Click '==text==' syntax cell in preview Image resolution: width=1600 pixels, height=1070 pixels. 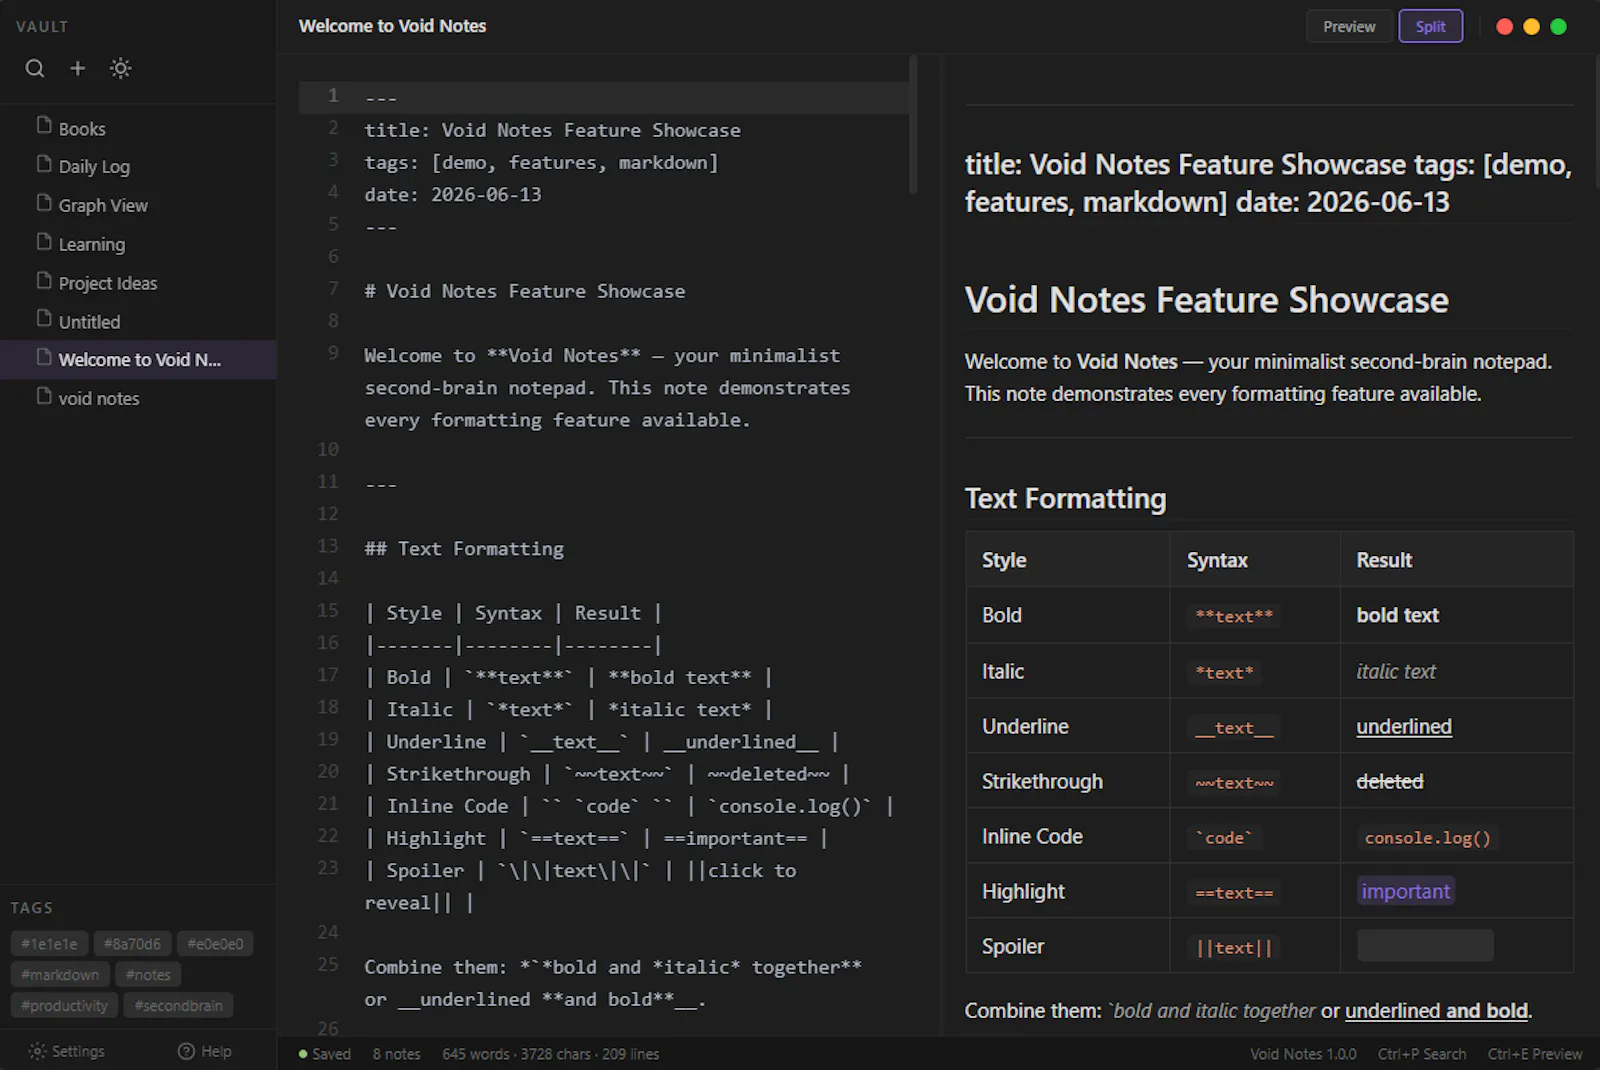point(1234,892)
